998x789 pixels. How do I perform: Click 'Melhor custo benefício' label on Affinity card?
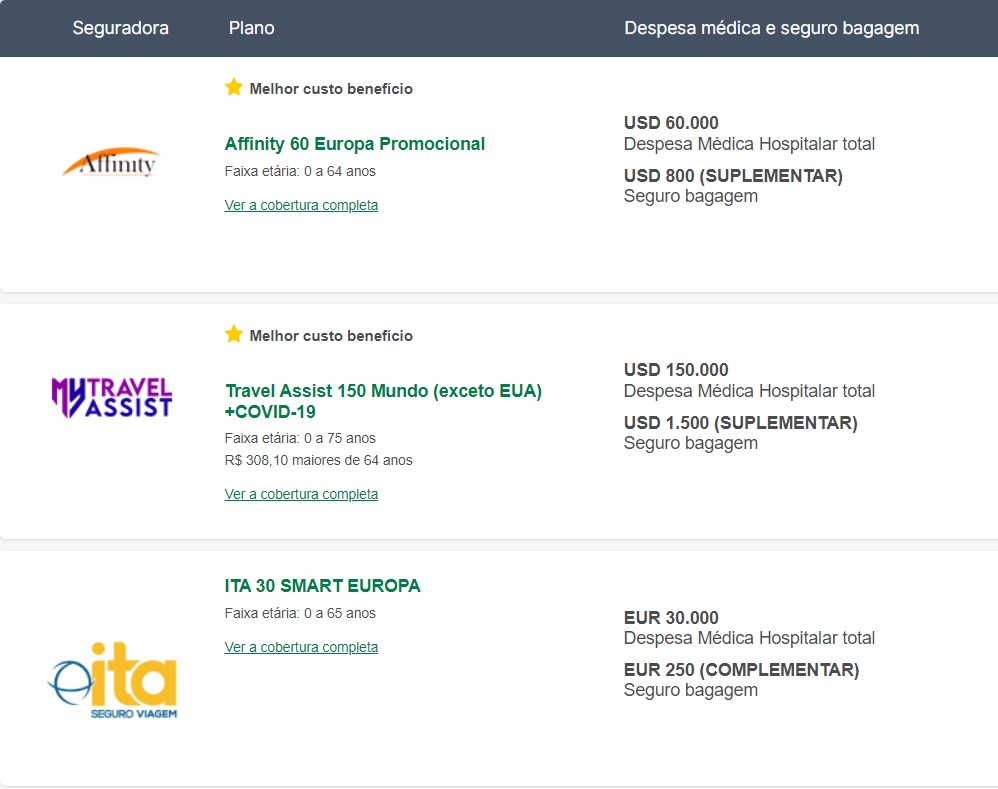point(331,89)
